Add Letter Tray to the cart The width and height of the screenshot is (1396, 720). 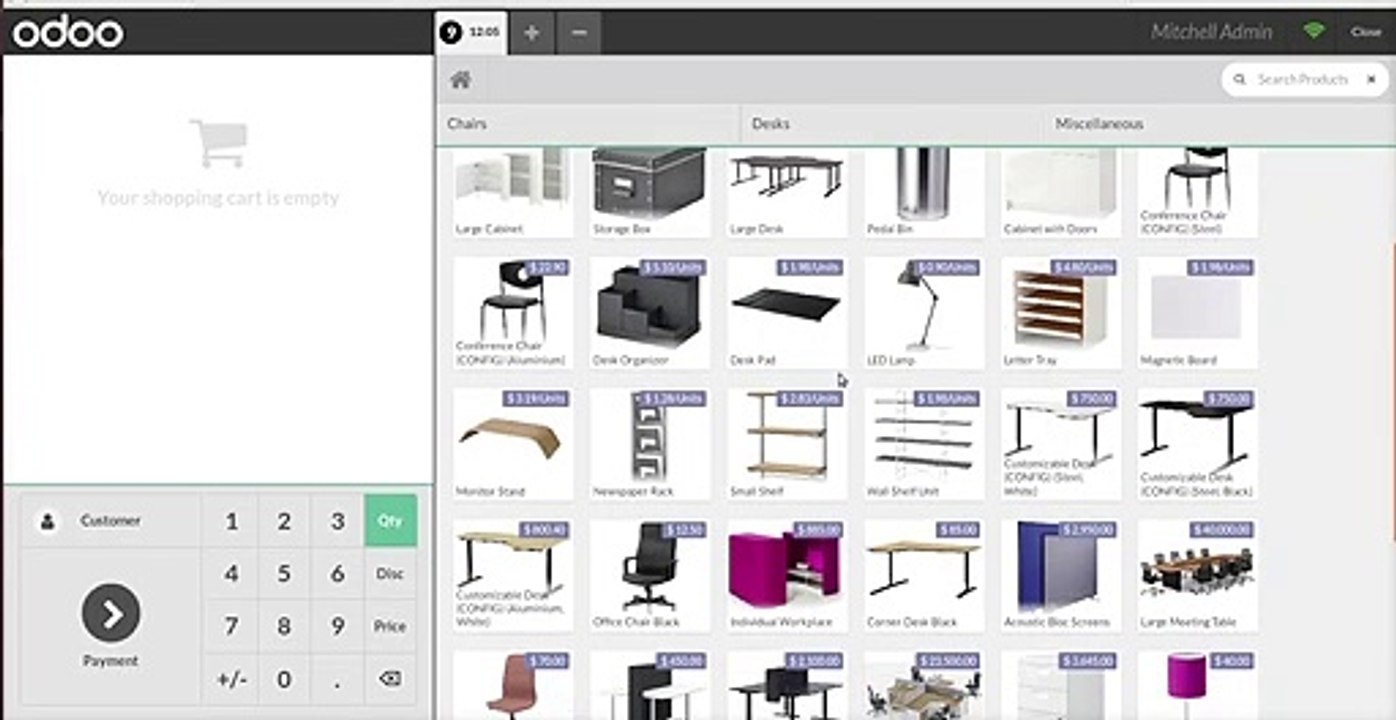click(1061, 313)
